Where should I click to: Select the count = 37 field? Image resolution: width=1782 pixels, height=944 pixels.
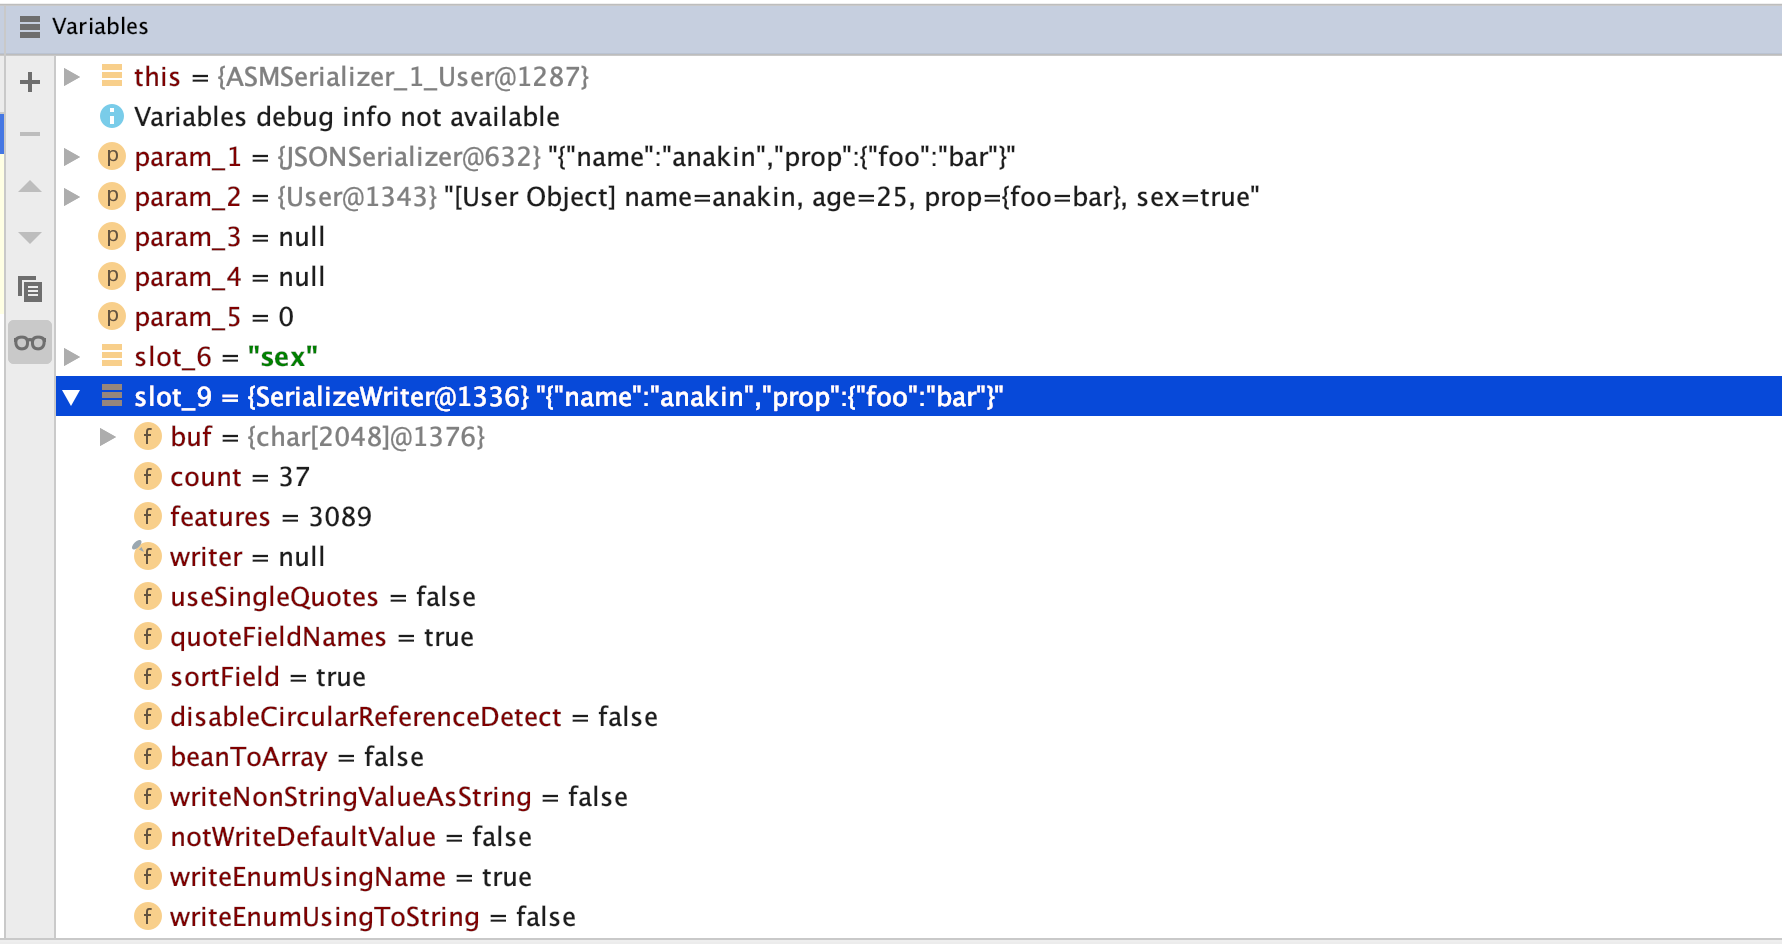[x=239, y=477]
